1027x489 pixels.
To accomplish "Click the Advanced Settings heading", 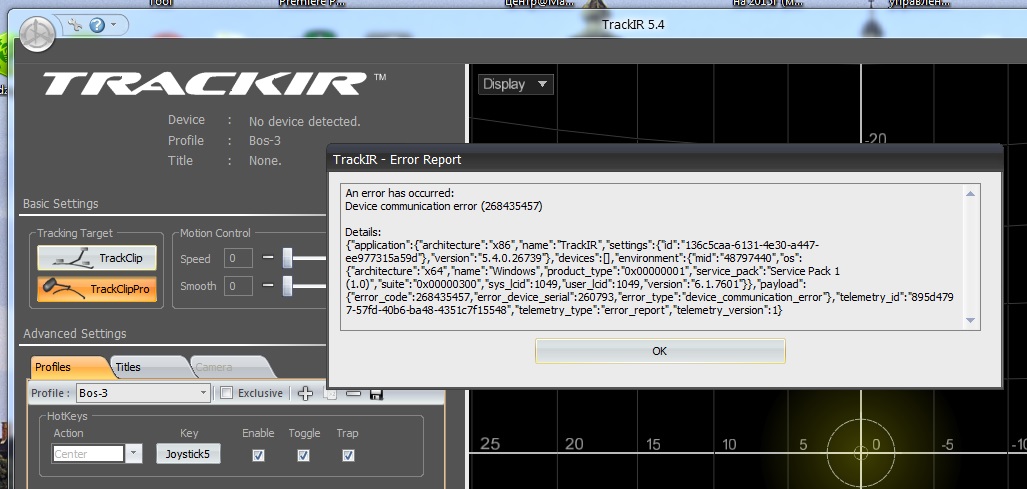I will 75,334.
